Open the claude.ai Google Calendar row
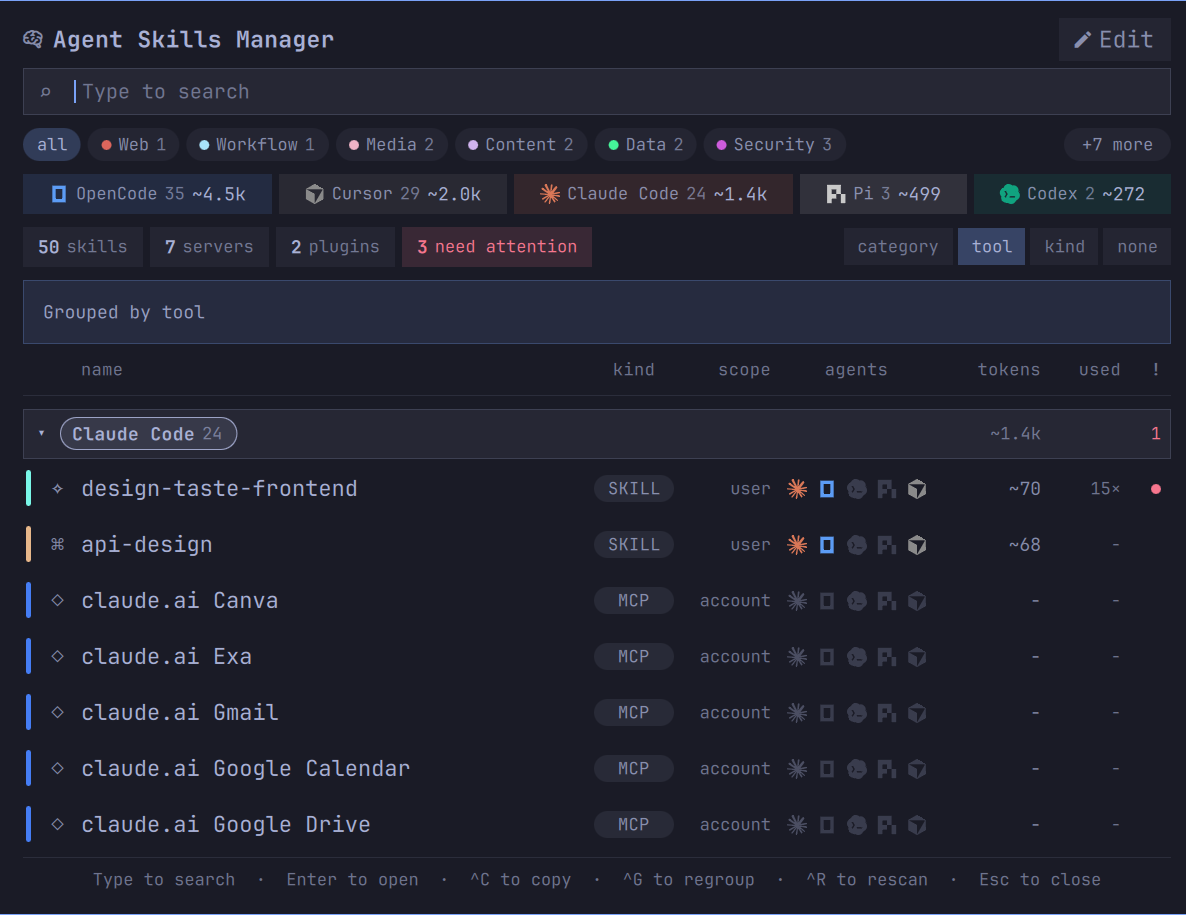The image size is (1186, 915). click(597, 768)
